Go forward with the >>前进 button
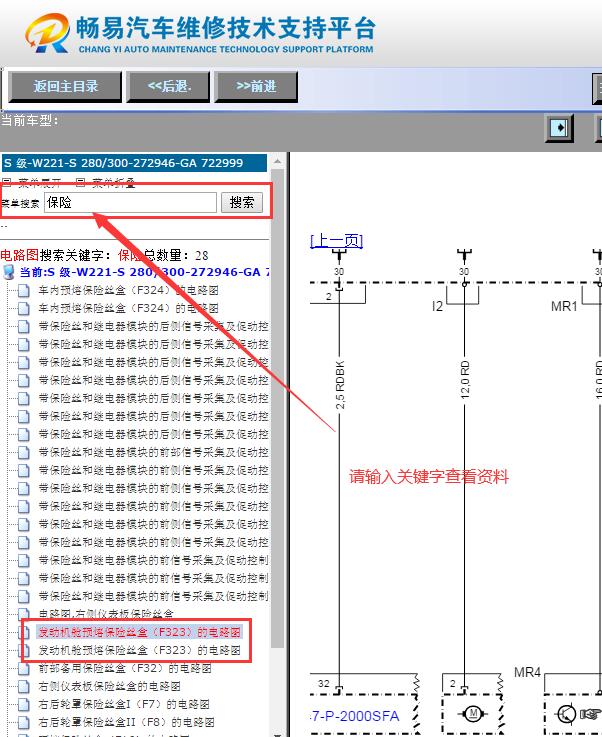Image resolution: width=602 pixels, height=737 pixels. click(x=256, y=86)
